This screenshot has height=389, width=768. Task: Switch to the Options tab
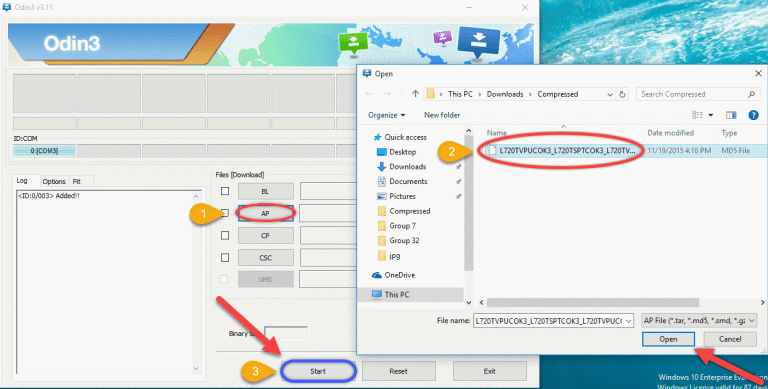[54, 181]
